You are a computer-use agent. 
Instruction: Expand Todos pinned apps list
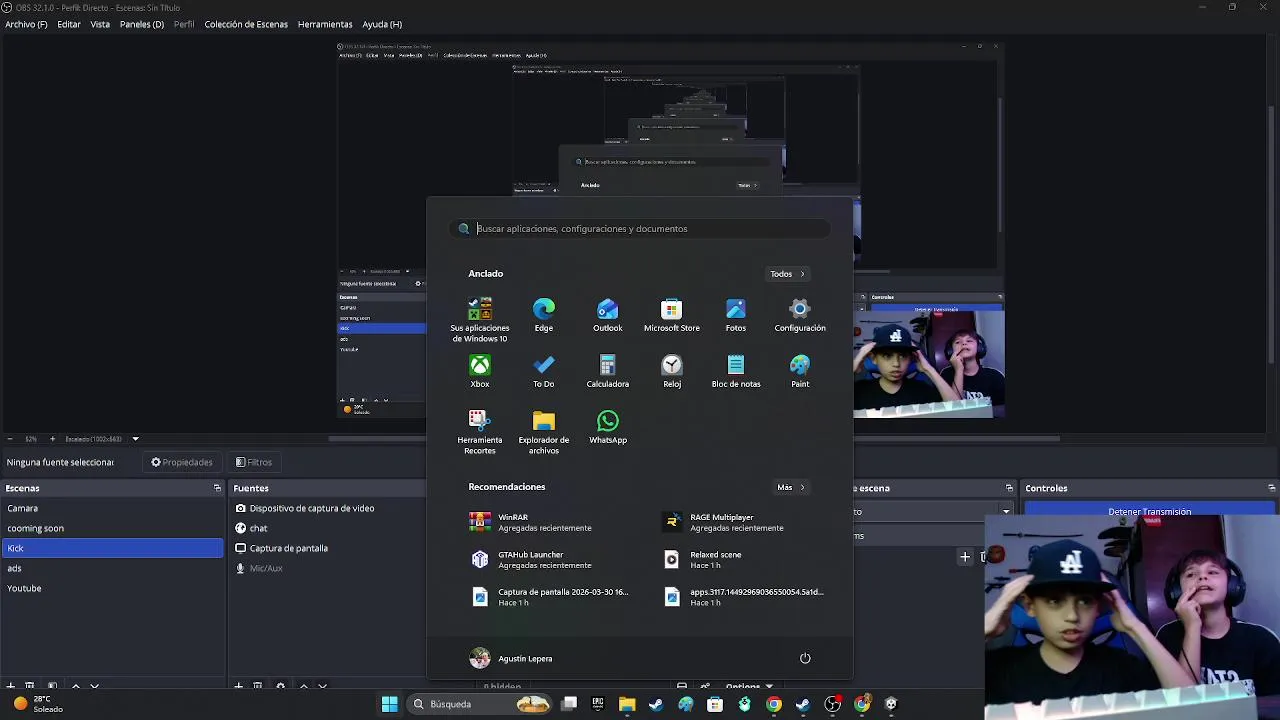point(787,274)
